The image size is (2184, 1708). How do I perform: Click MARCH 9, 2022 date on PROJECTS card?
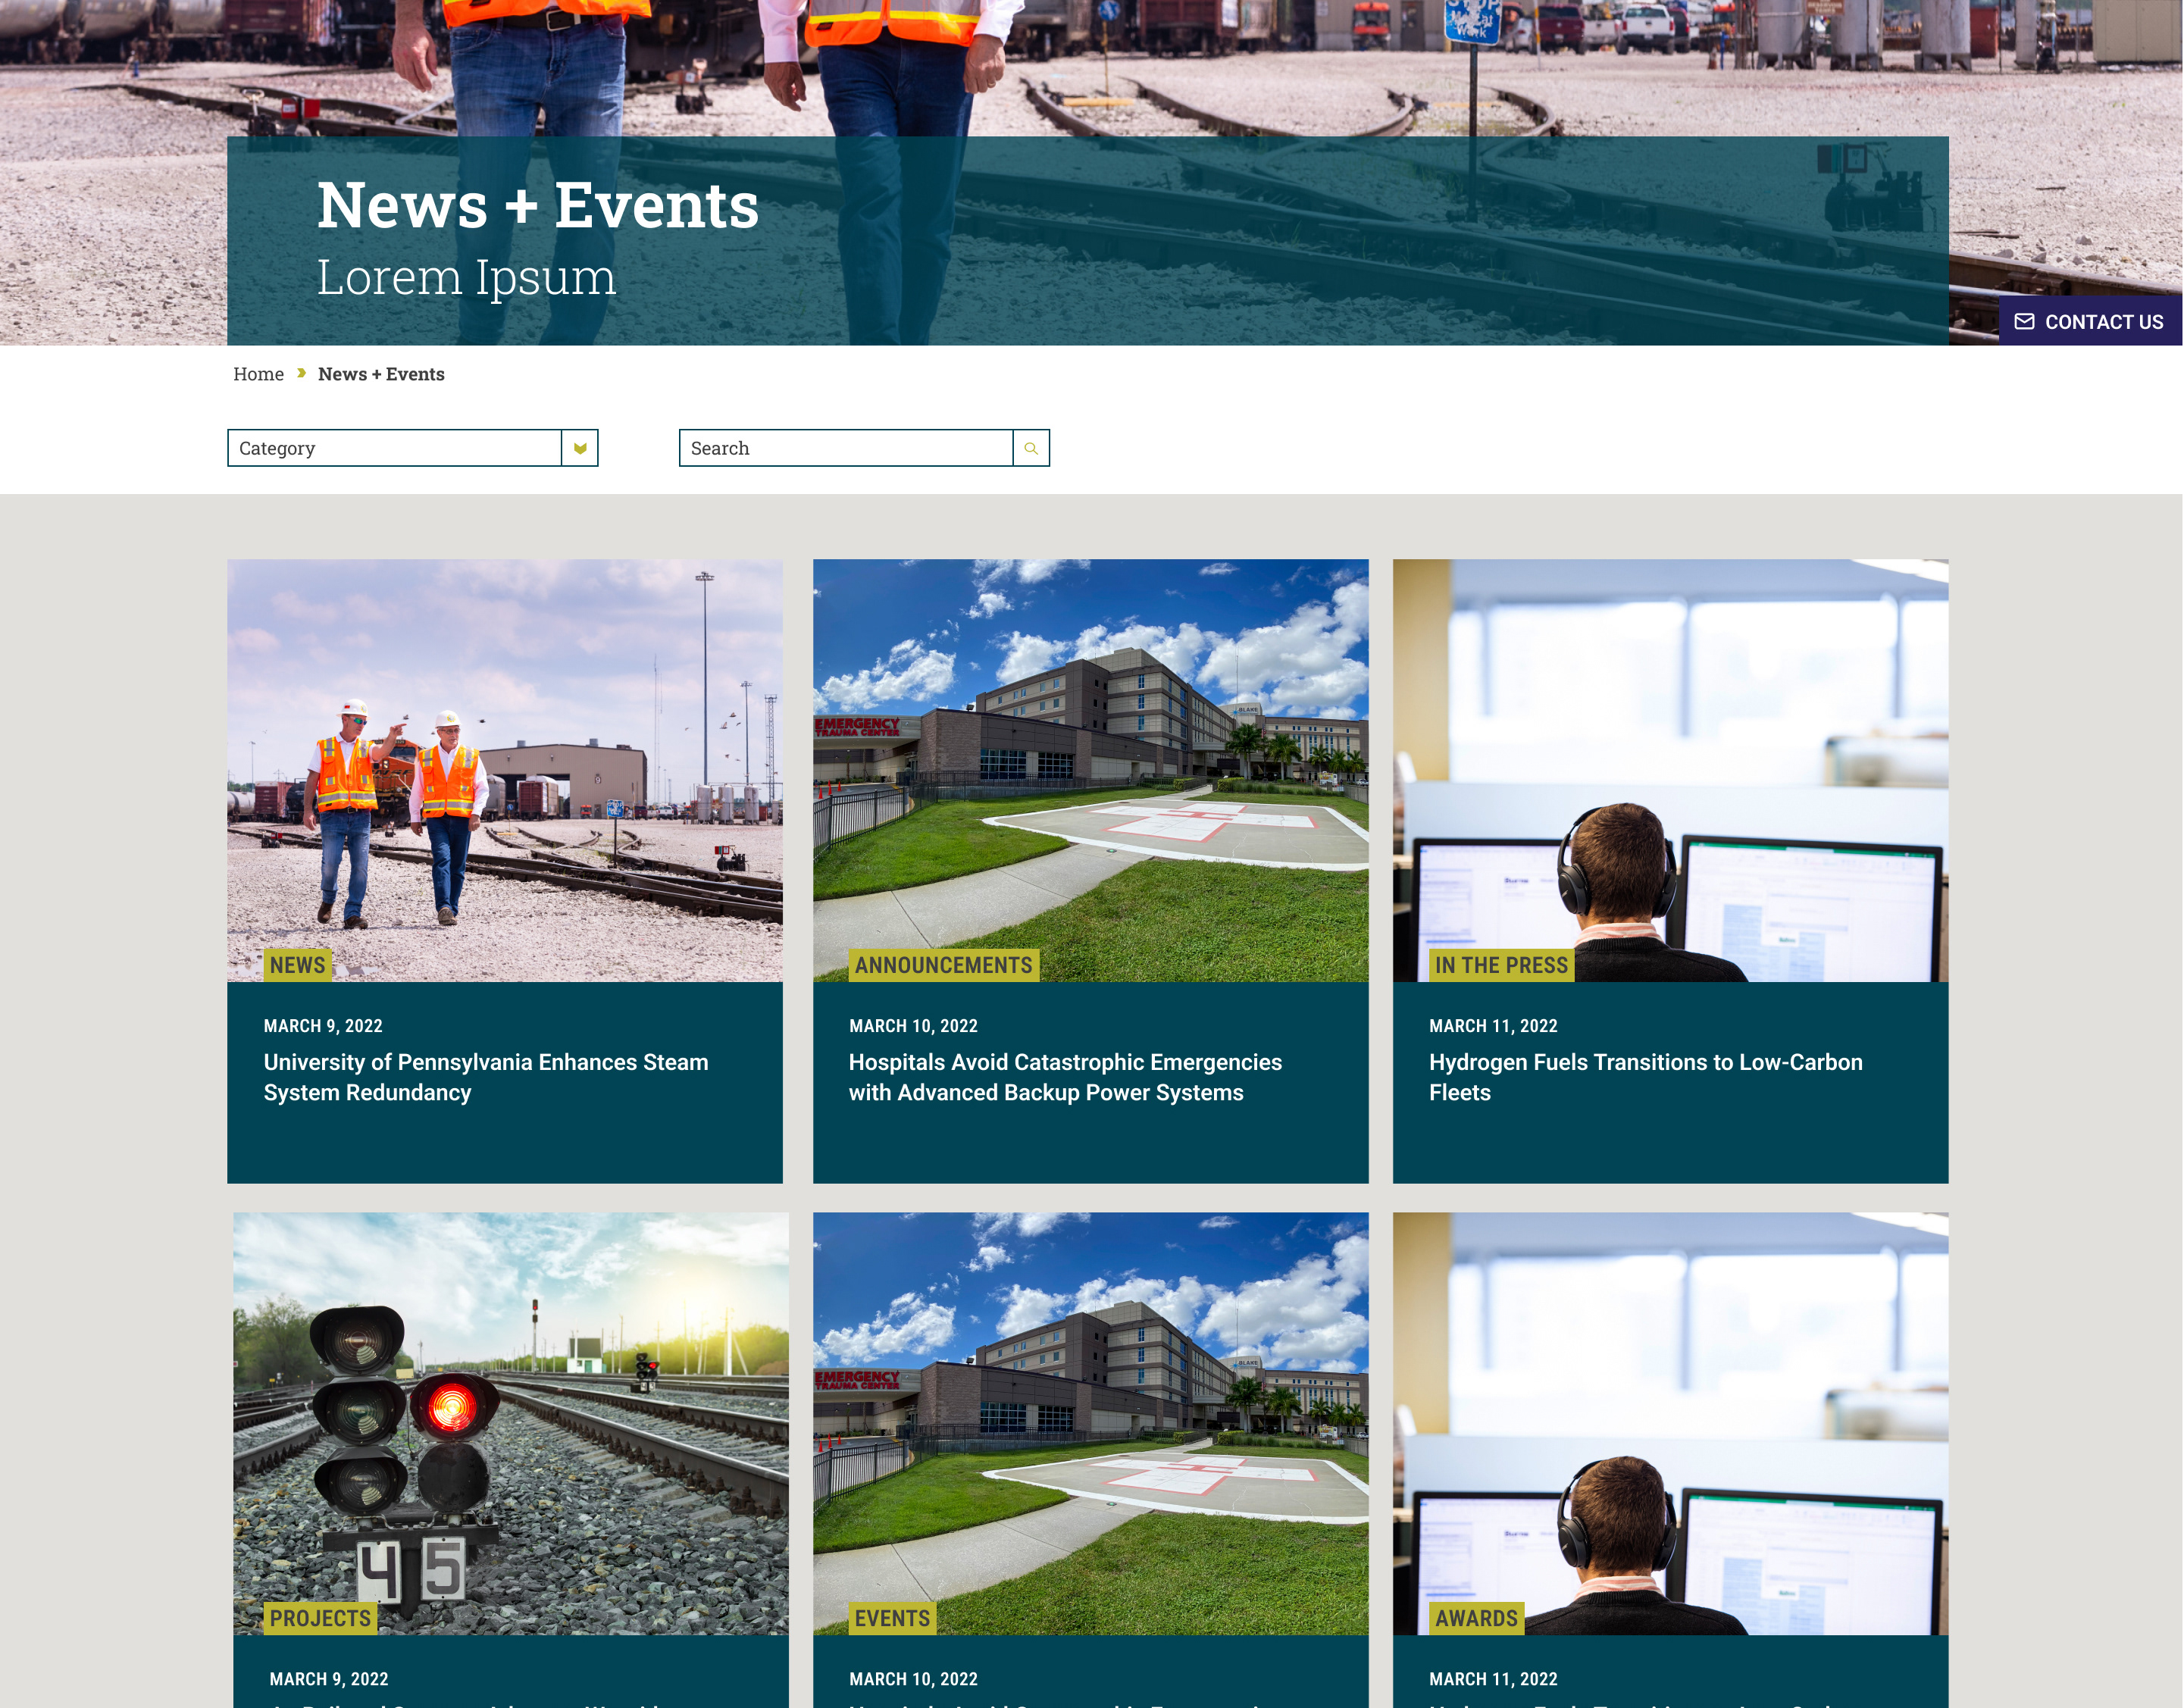(329, 1679)
